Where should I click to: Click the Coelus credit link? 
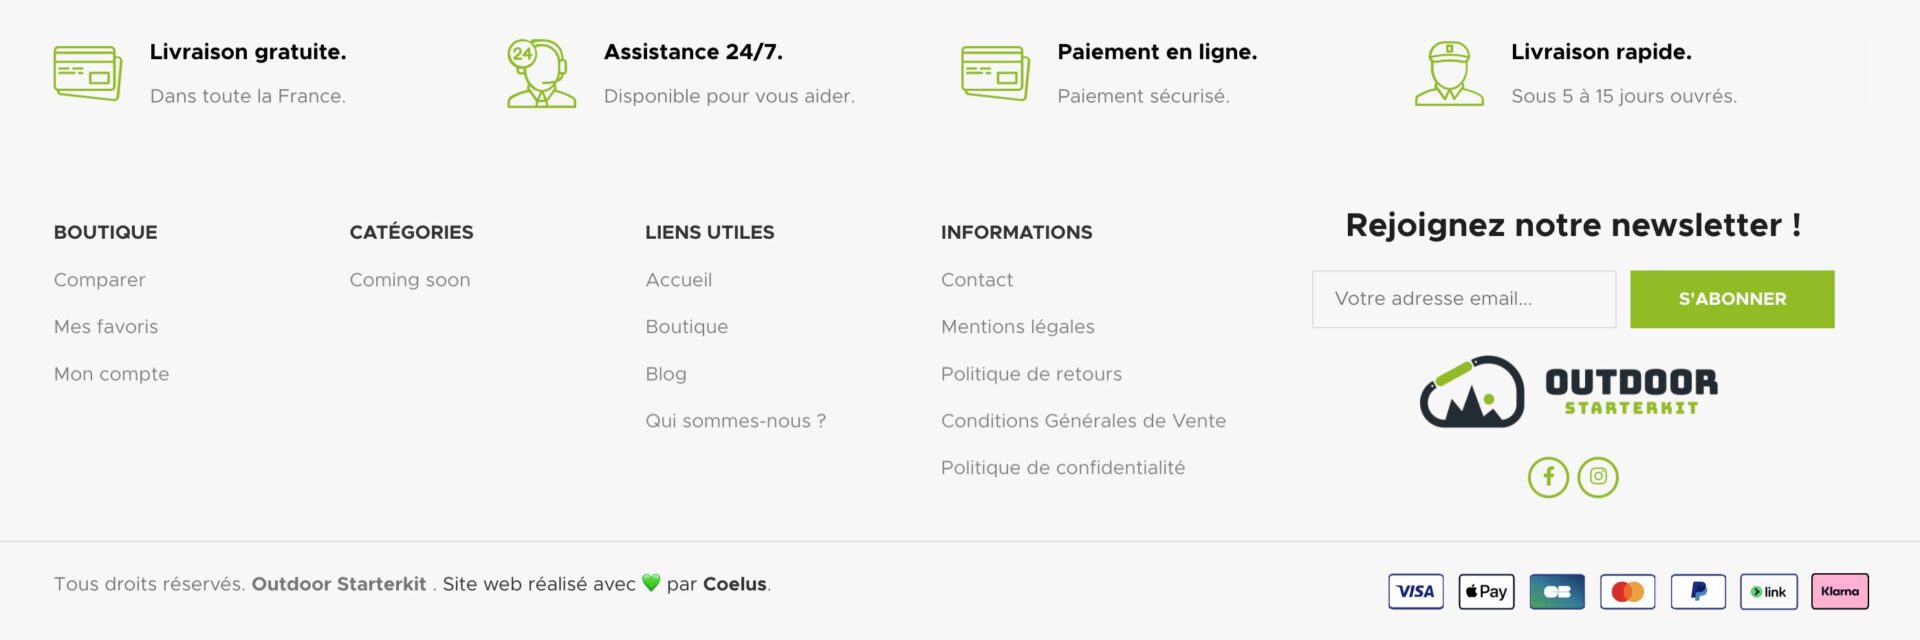(x=736, y=583)
